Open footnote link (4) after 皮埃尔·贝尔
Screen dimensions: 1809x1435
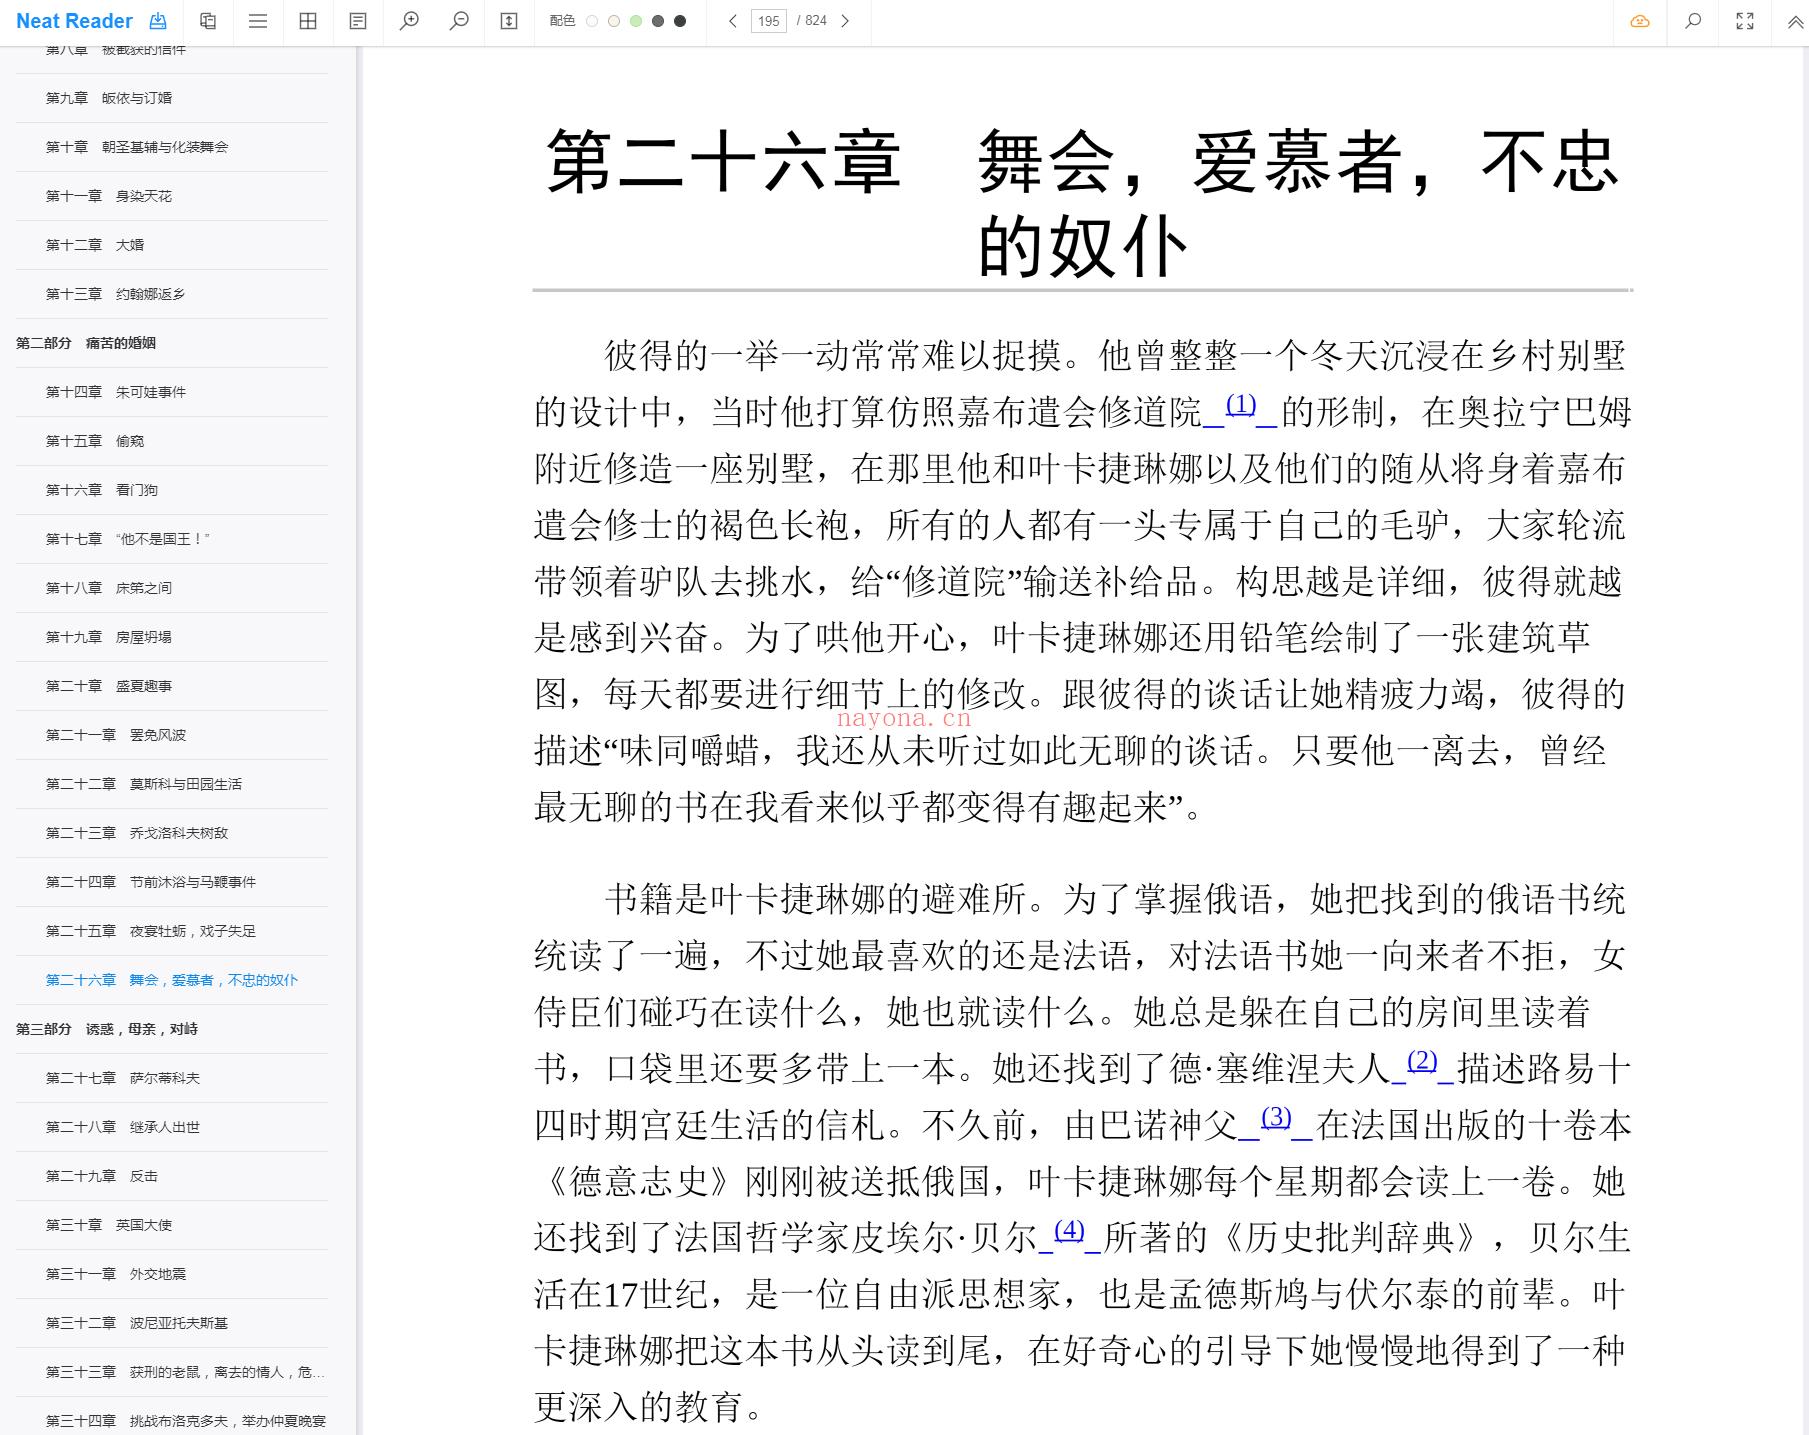(1069, 1230)
